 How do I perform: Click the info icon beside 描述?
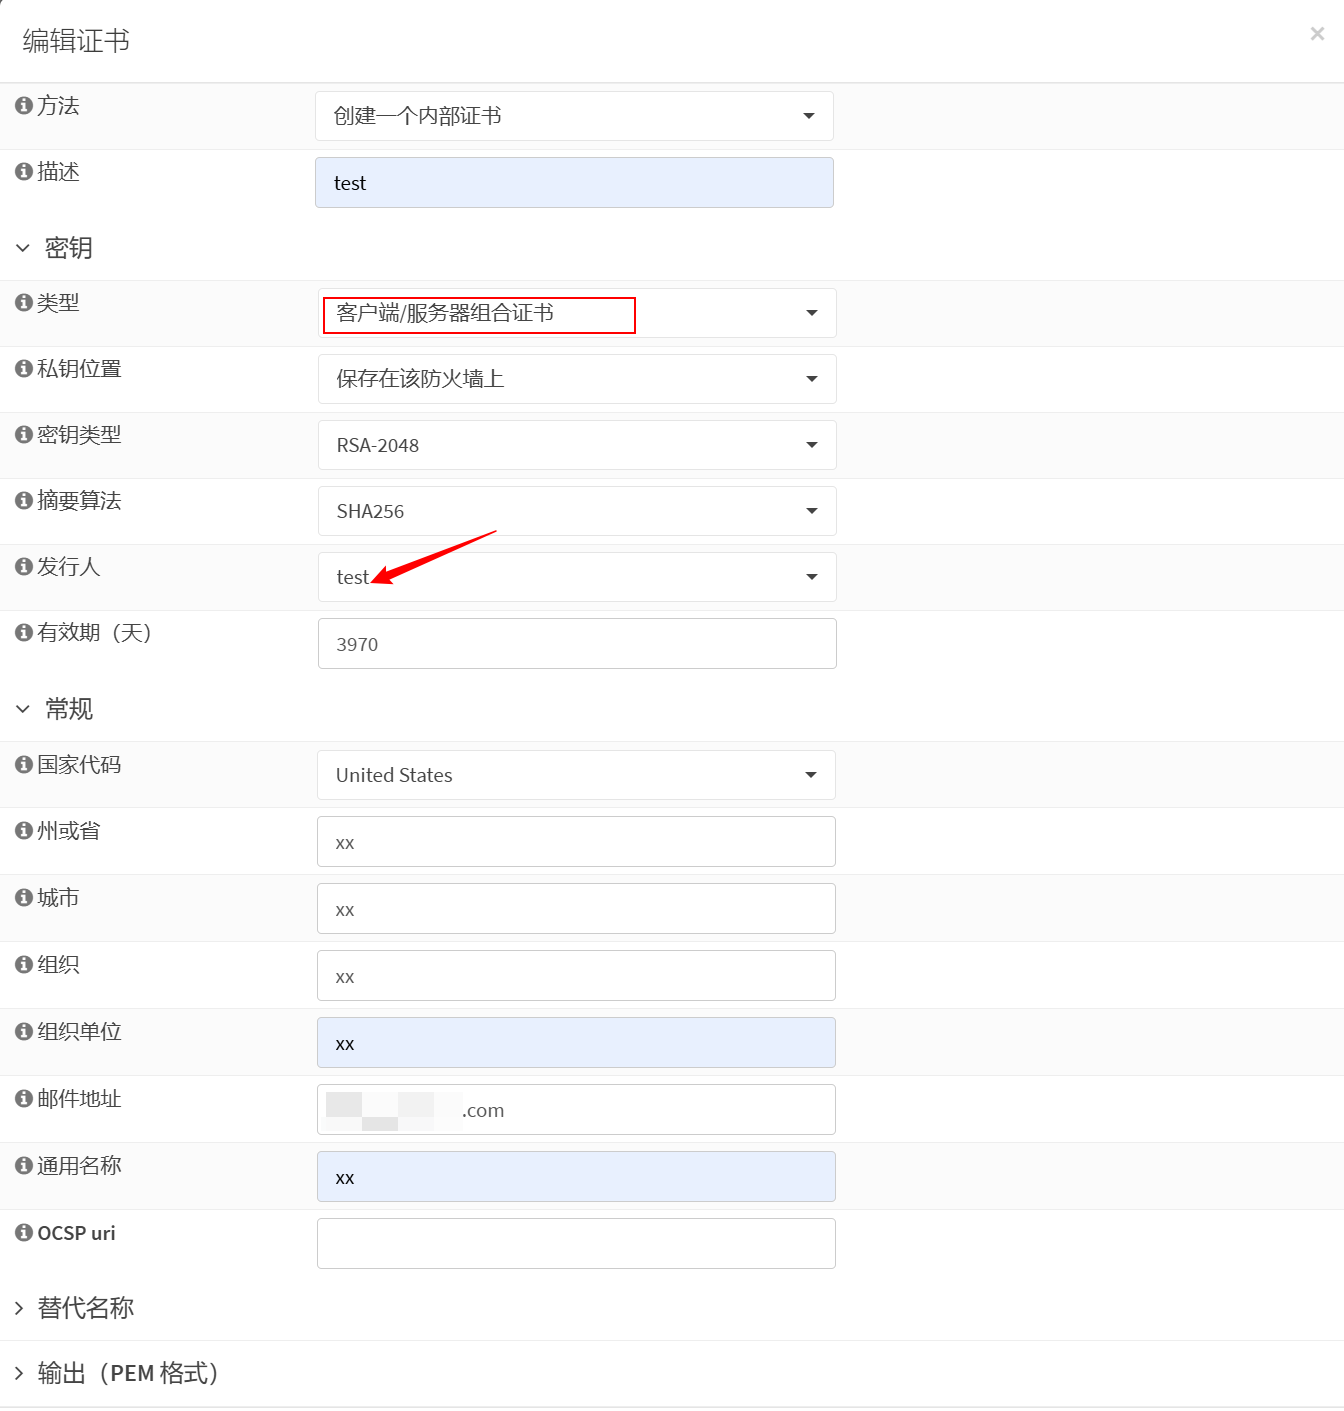[x=24, y=172]
